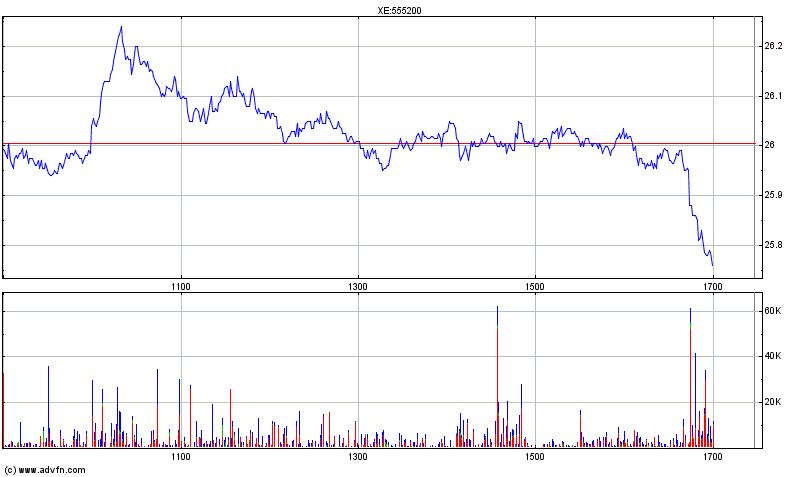This screenshot has width=800, height=477.
Task: Click the chart title XE:555200
Action: (399, 11)
